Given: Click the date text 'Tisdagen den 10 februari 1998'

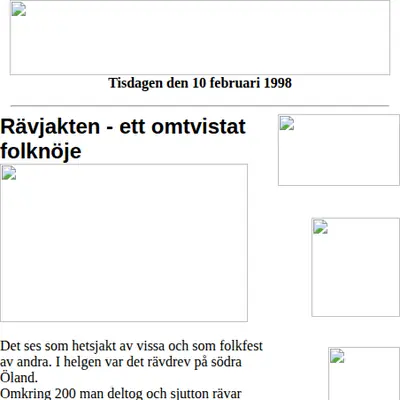Looking at the screenshot, I should pyautogui.click(x=200, y=83).
